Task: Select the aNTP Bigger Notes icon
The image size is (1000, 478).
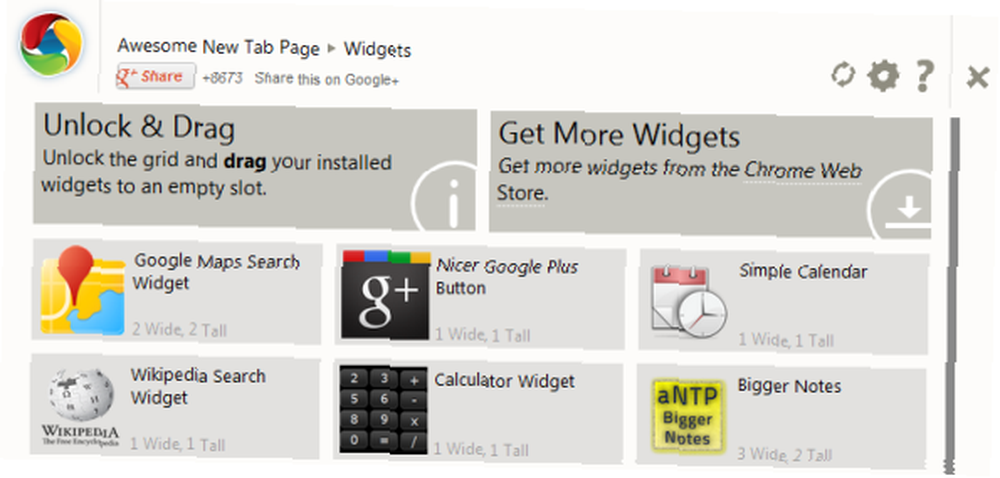Action: 689,416
